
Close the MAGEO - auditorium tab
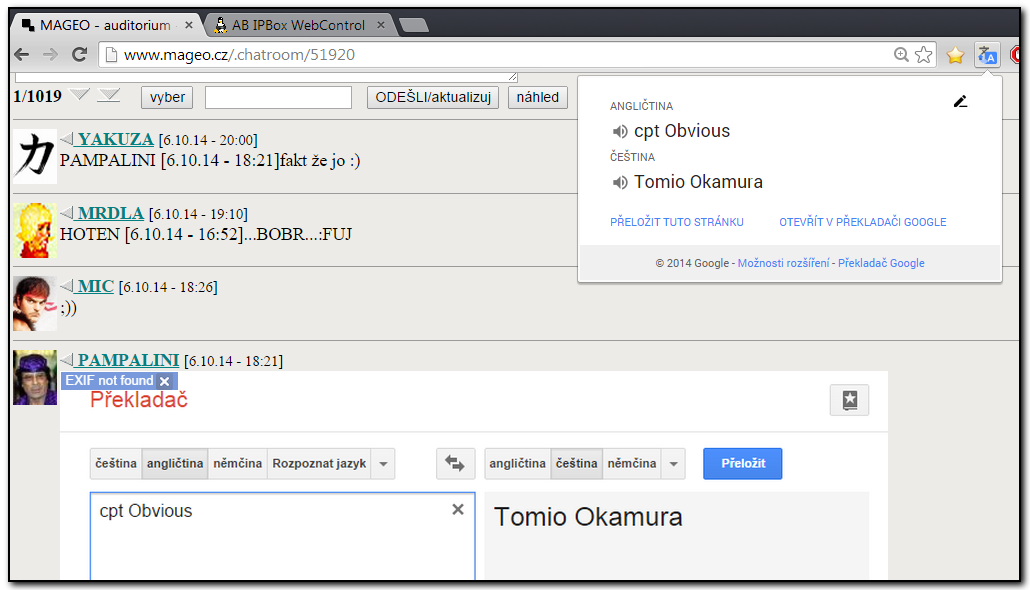click(x=189, y=26)
